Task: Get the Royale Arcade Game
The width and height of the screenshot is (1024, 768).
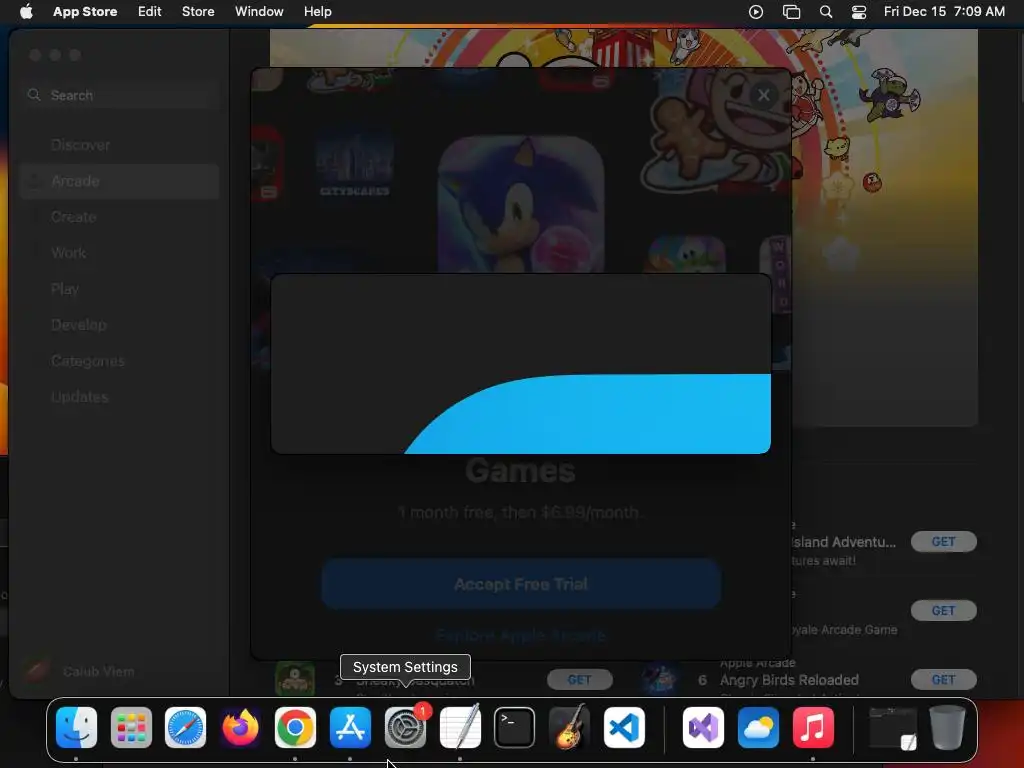Action: click(943, 611)
